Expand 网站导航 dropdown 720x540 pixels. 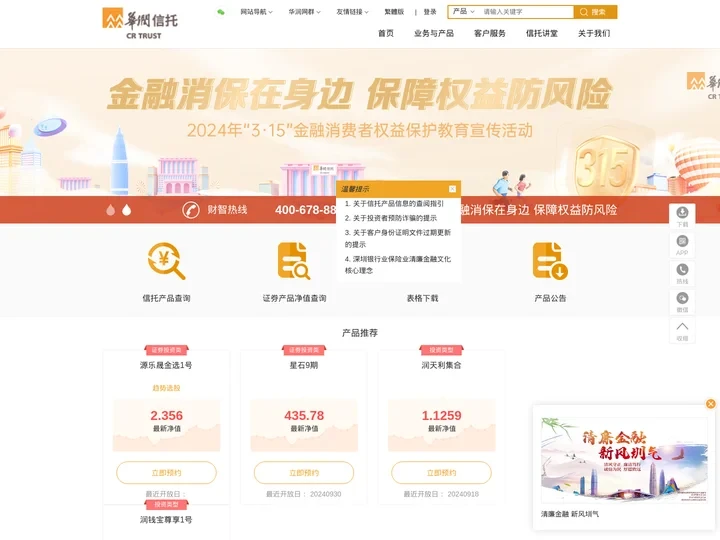click(x=256, y=12)
